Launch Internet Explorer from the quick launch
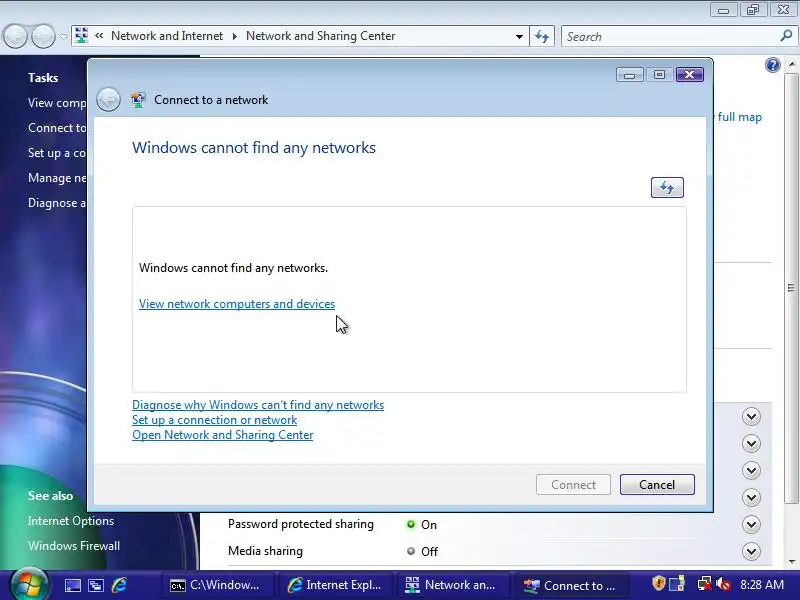800x600 pixels. coord(119,585)
